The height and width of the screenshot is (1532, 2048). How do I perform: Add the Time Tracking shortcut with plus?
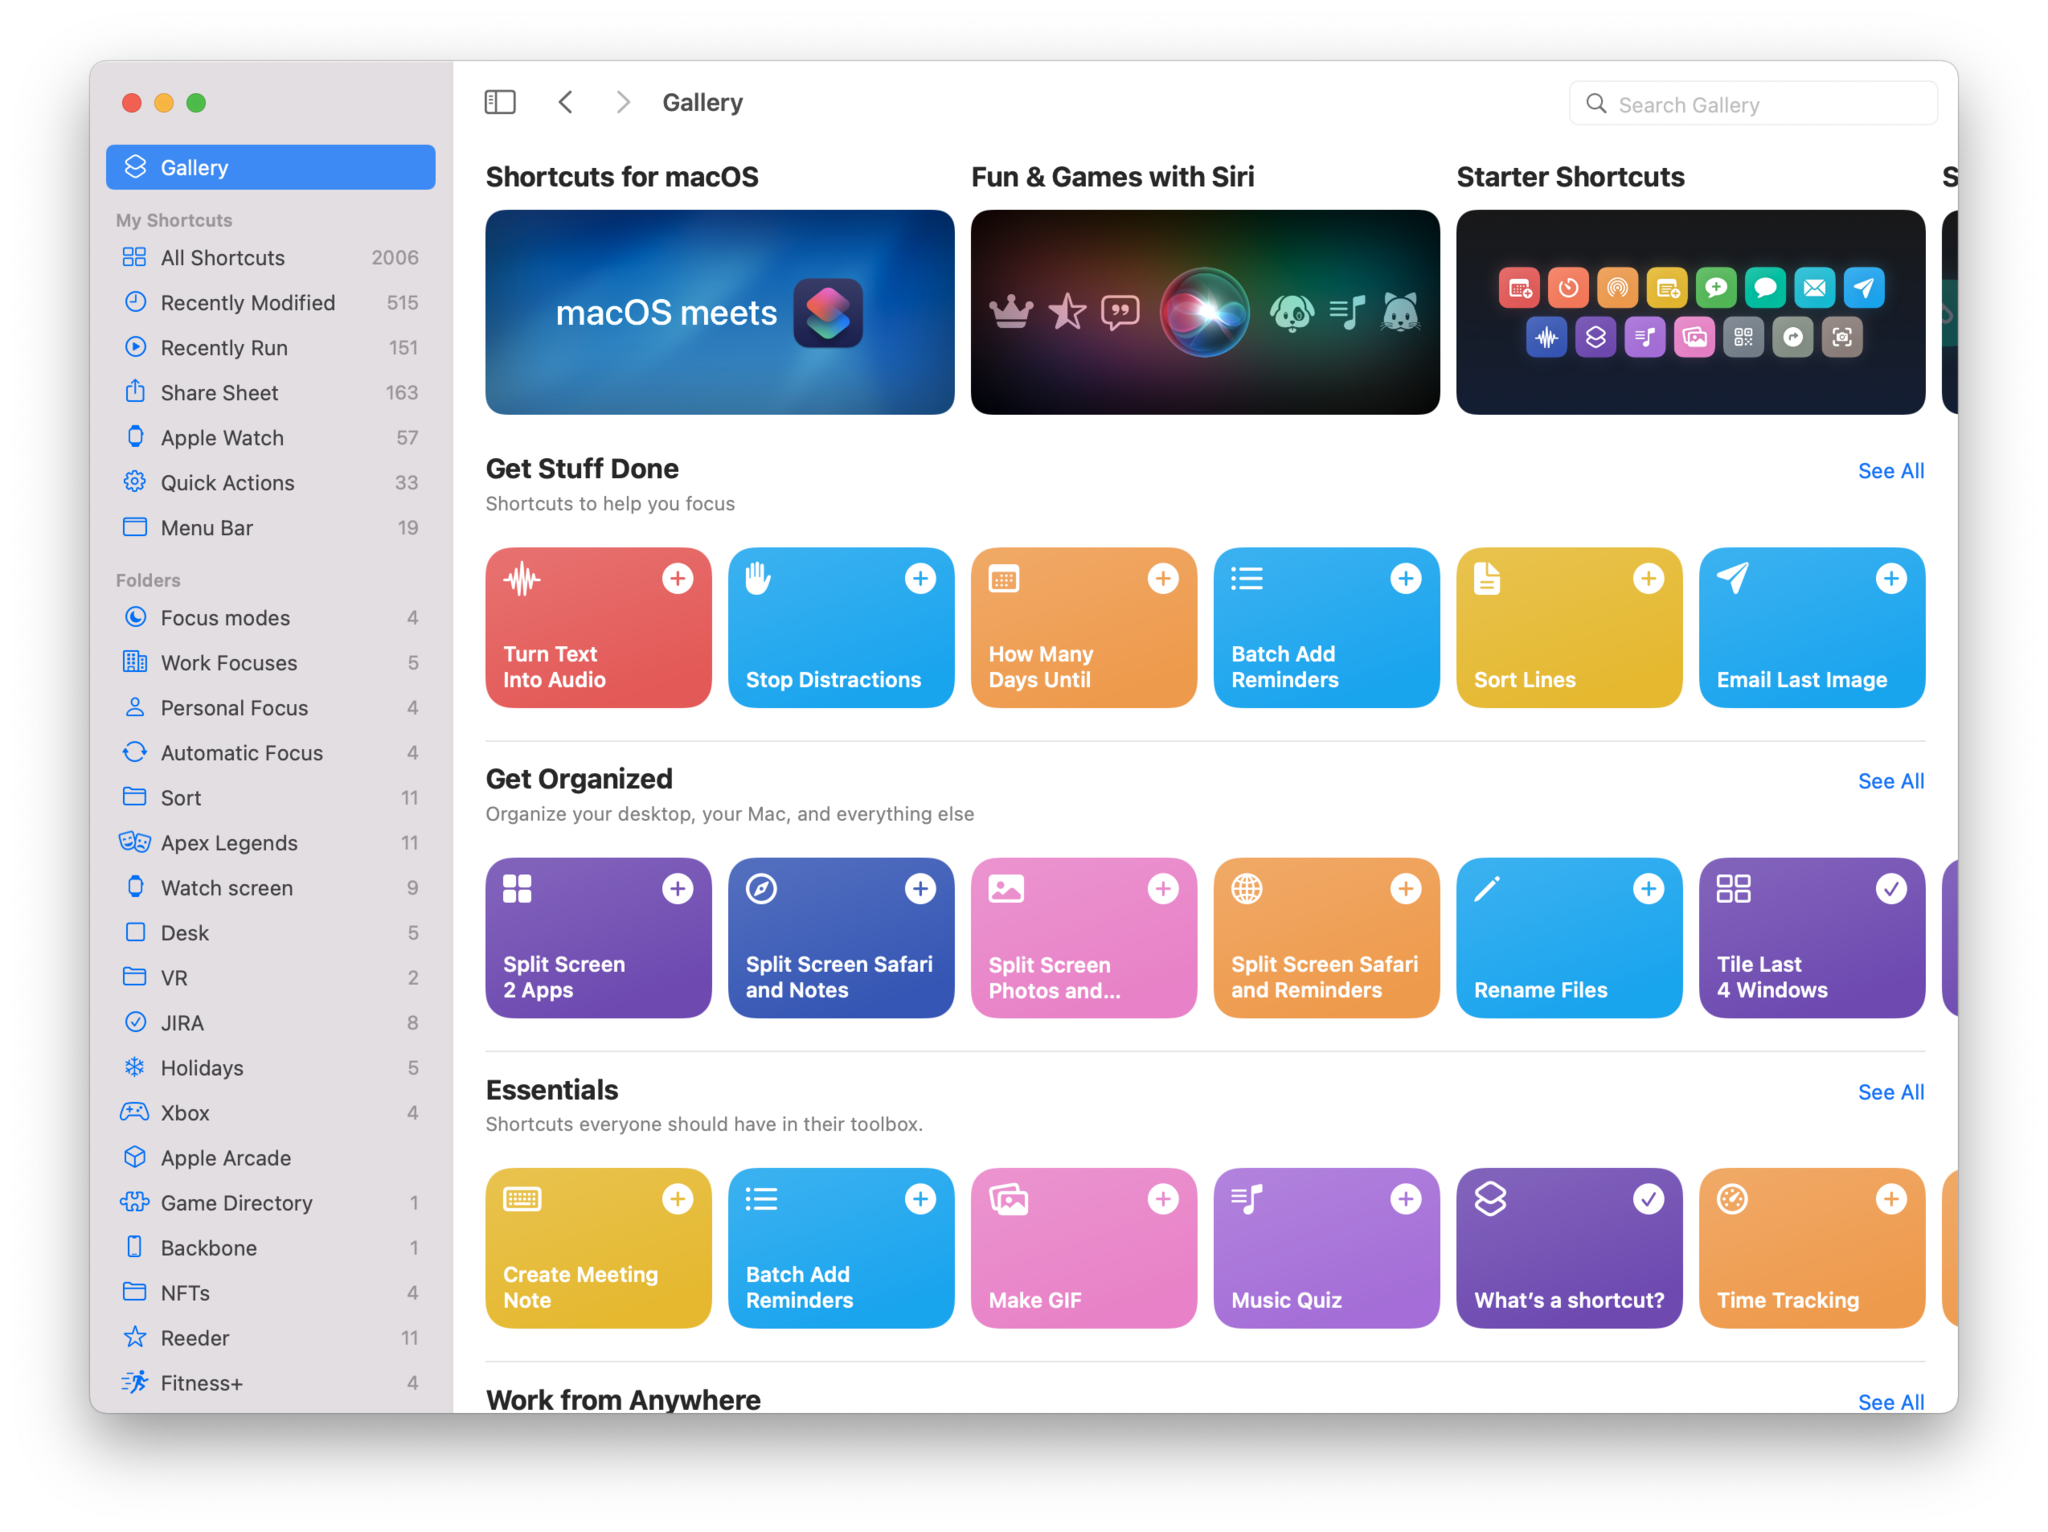1891,1199
